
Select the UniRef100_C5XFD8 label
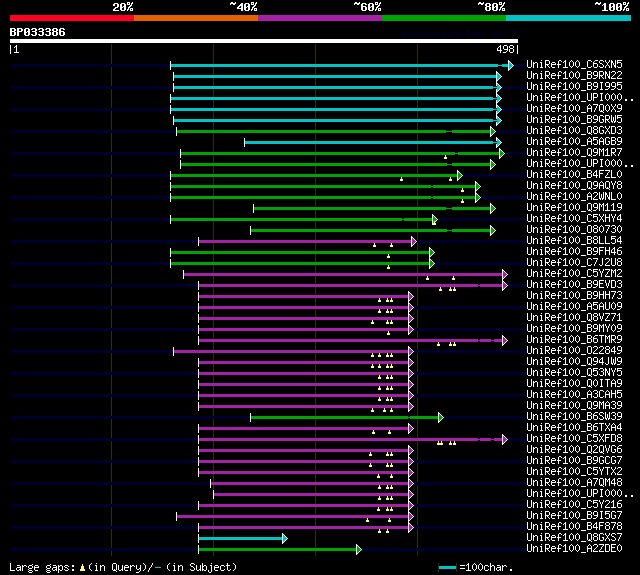574,439
